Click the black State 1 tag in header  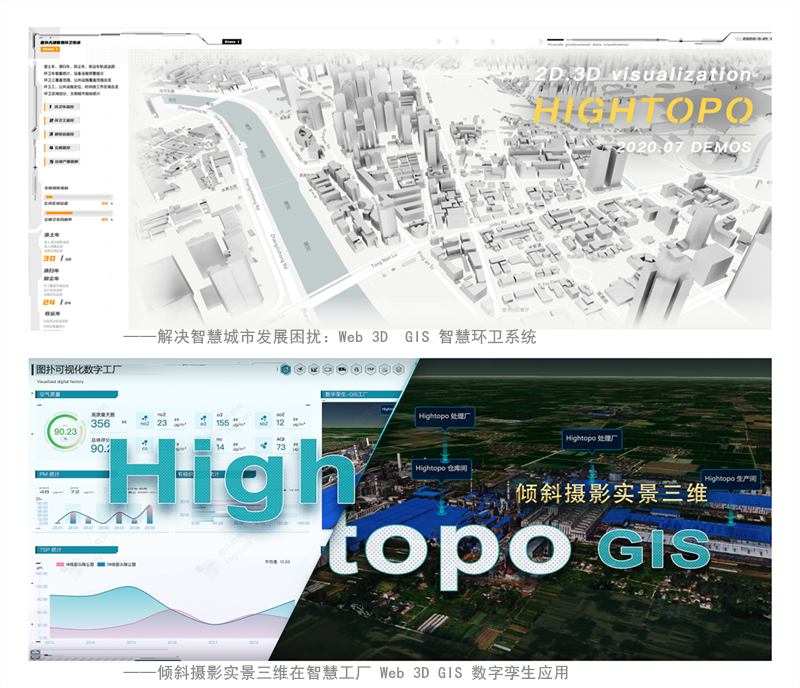232,41
